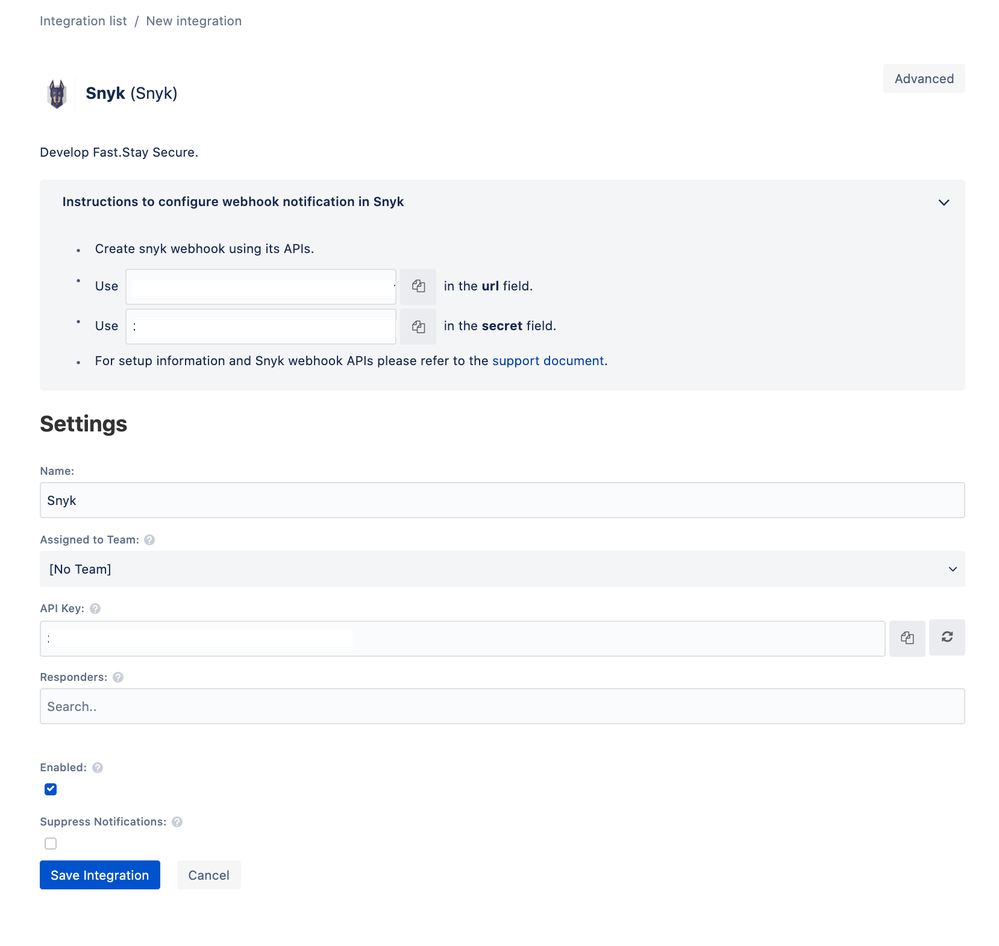Click the Snyk logo icon
The height and width of the screenshot is (946, 999).
click(x=57, y=94)
